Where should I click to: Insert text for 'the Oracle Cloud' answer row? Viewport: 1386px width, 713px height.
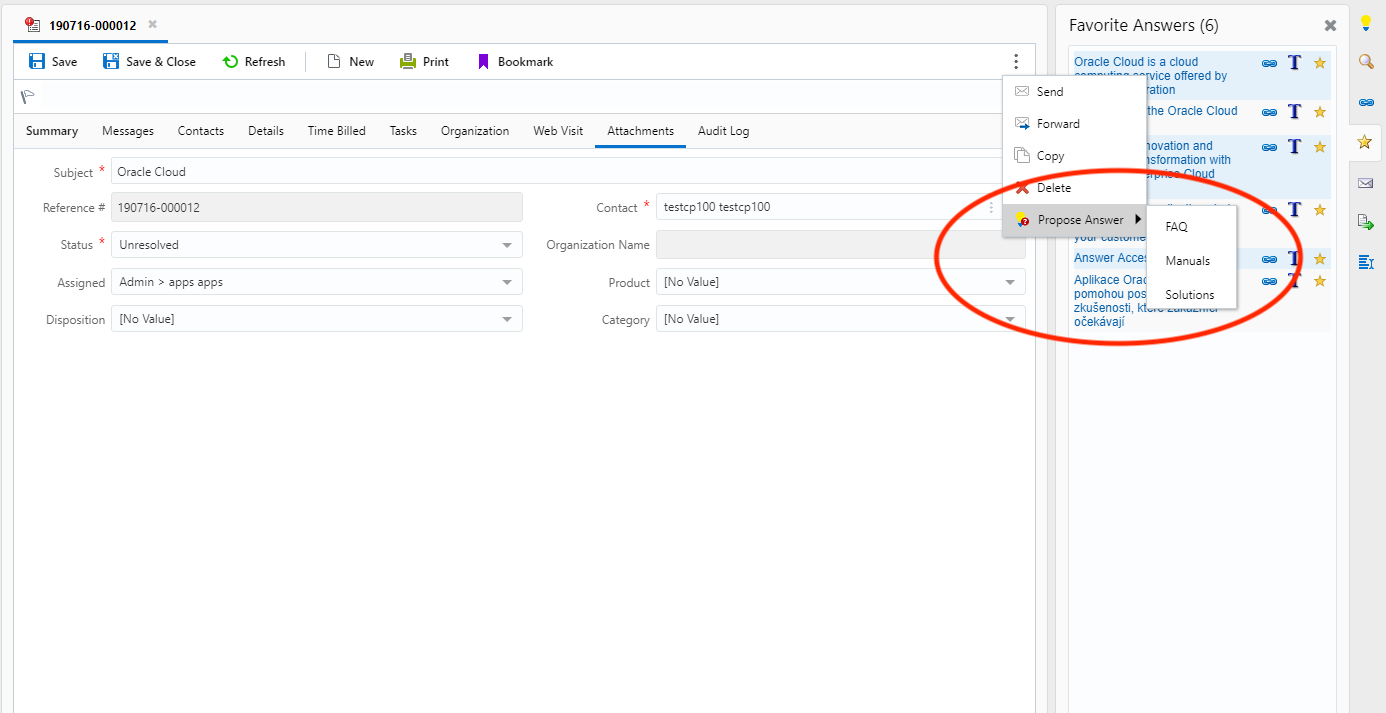[x=1294, y=112]
